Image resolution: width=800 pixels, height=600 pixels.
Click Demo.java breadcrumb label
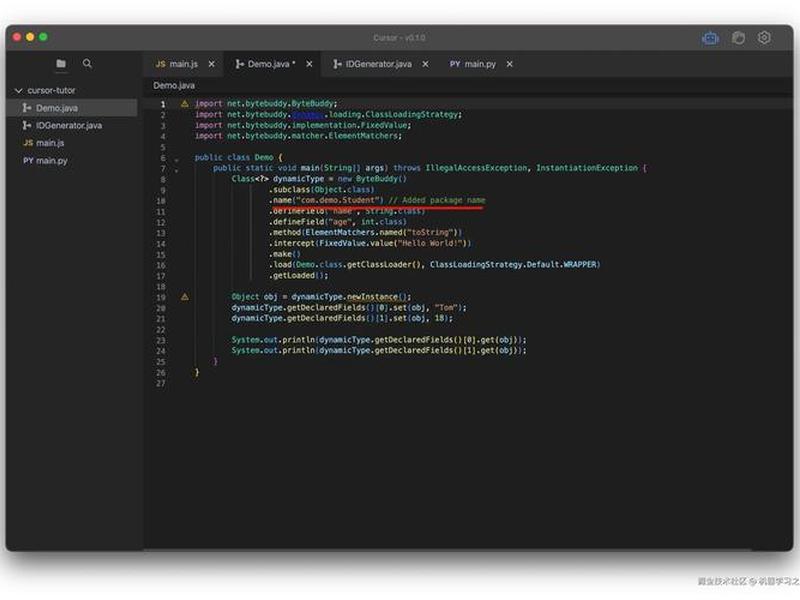174,85
